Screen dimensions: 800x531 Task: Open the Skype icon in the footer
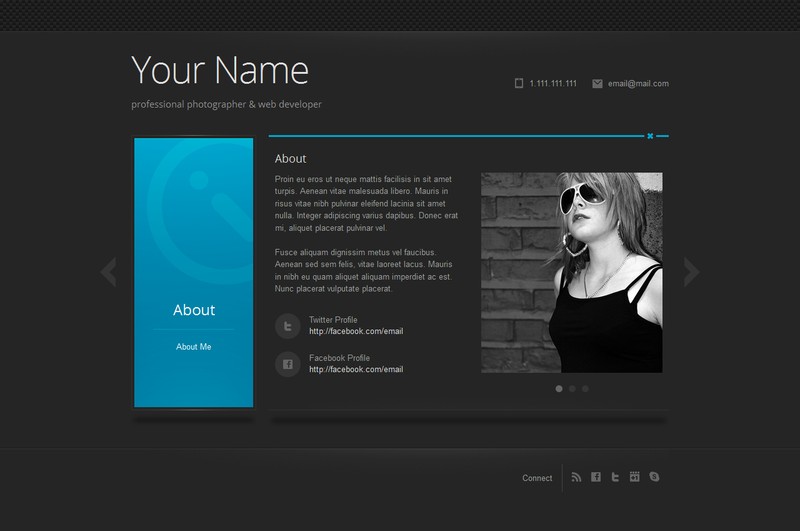coord(654,478)
